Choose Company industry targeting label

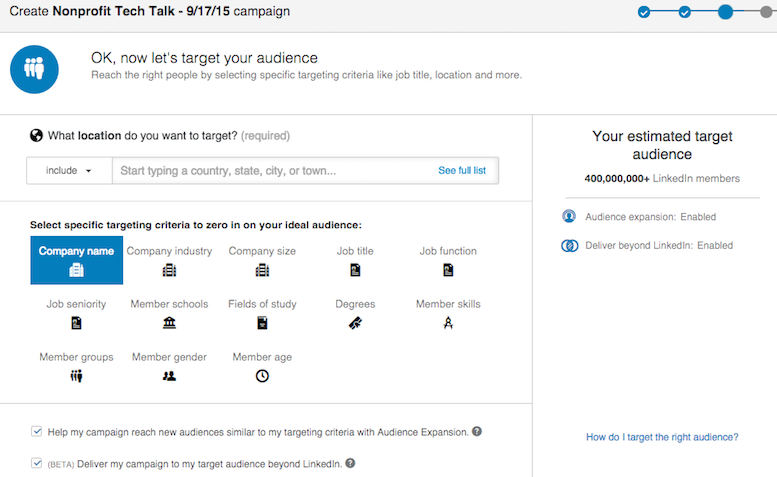pos(169,251)
